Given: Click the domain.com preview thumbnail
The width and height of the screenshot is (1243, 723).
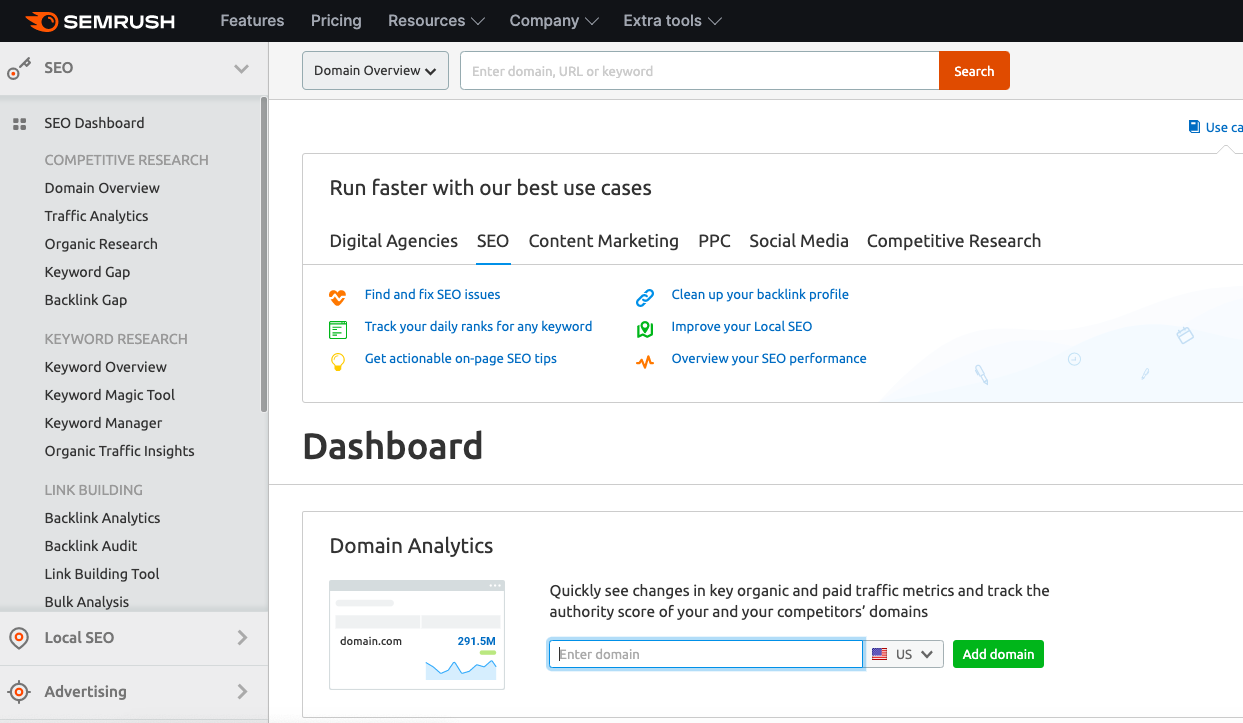Looking at the screenshot, I should pyautogui.click(x=417, y=634).
